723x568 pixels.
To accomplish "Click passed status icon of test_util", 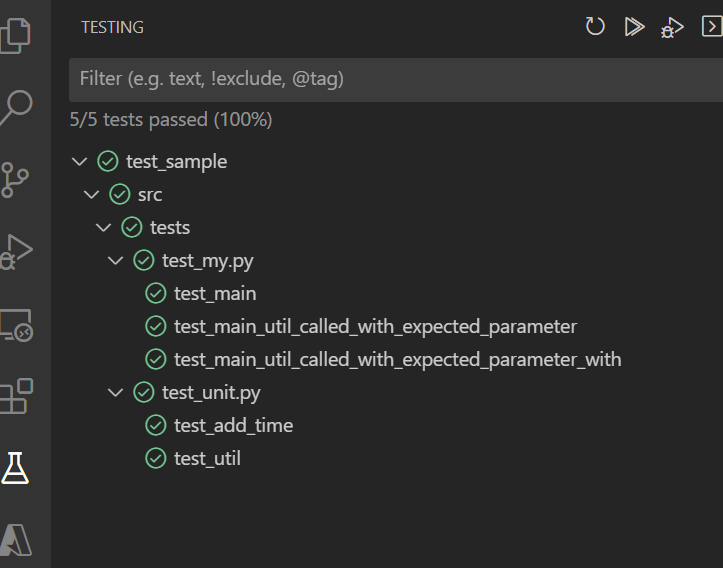I will point(156,458).
